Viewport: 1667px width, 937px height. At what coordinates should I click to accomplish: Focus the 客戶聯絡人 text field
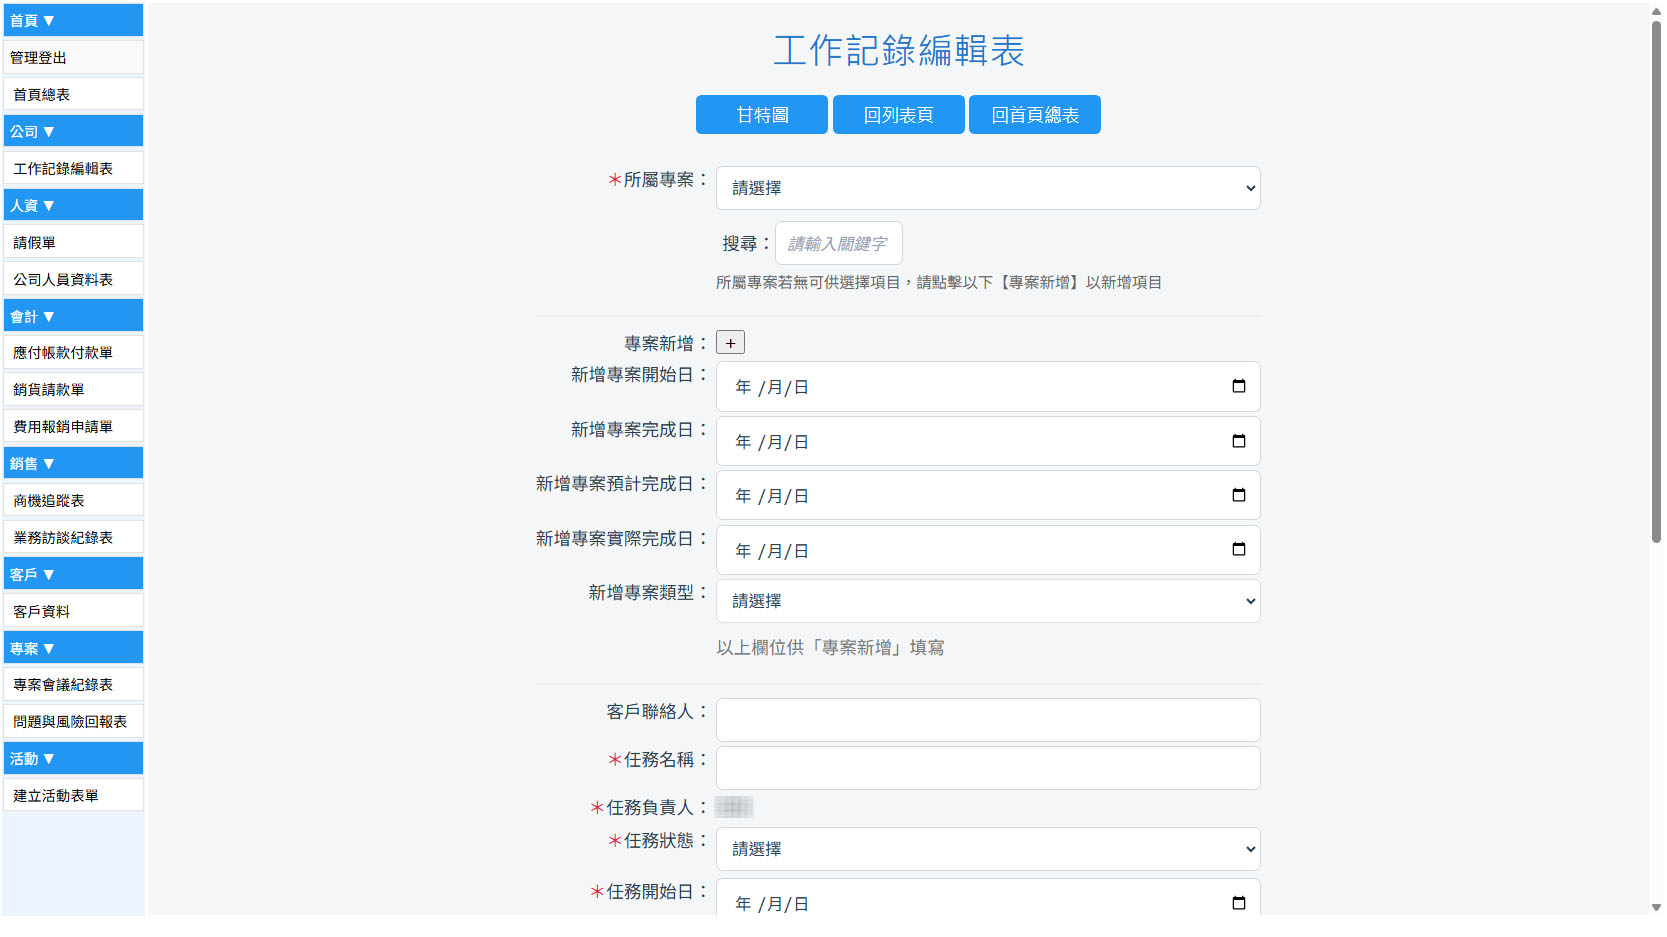coord(988,720)
